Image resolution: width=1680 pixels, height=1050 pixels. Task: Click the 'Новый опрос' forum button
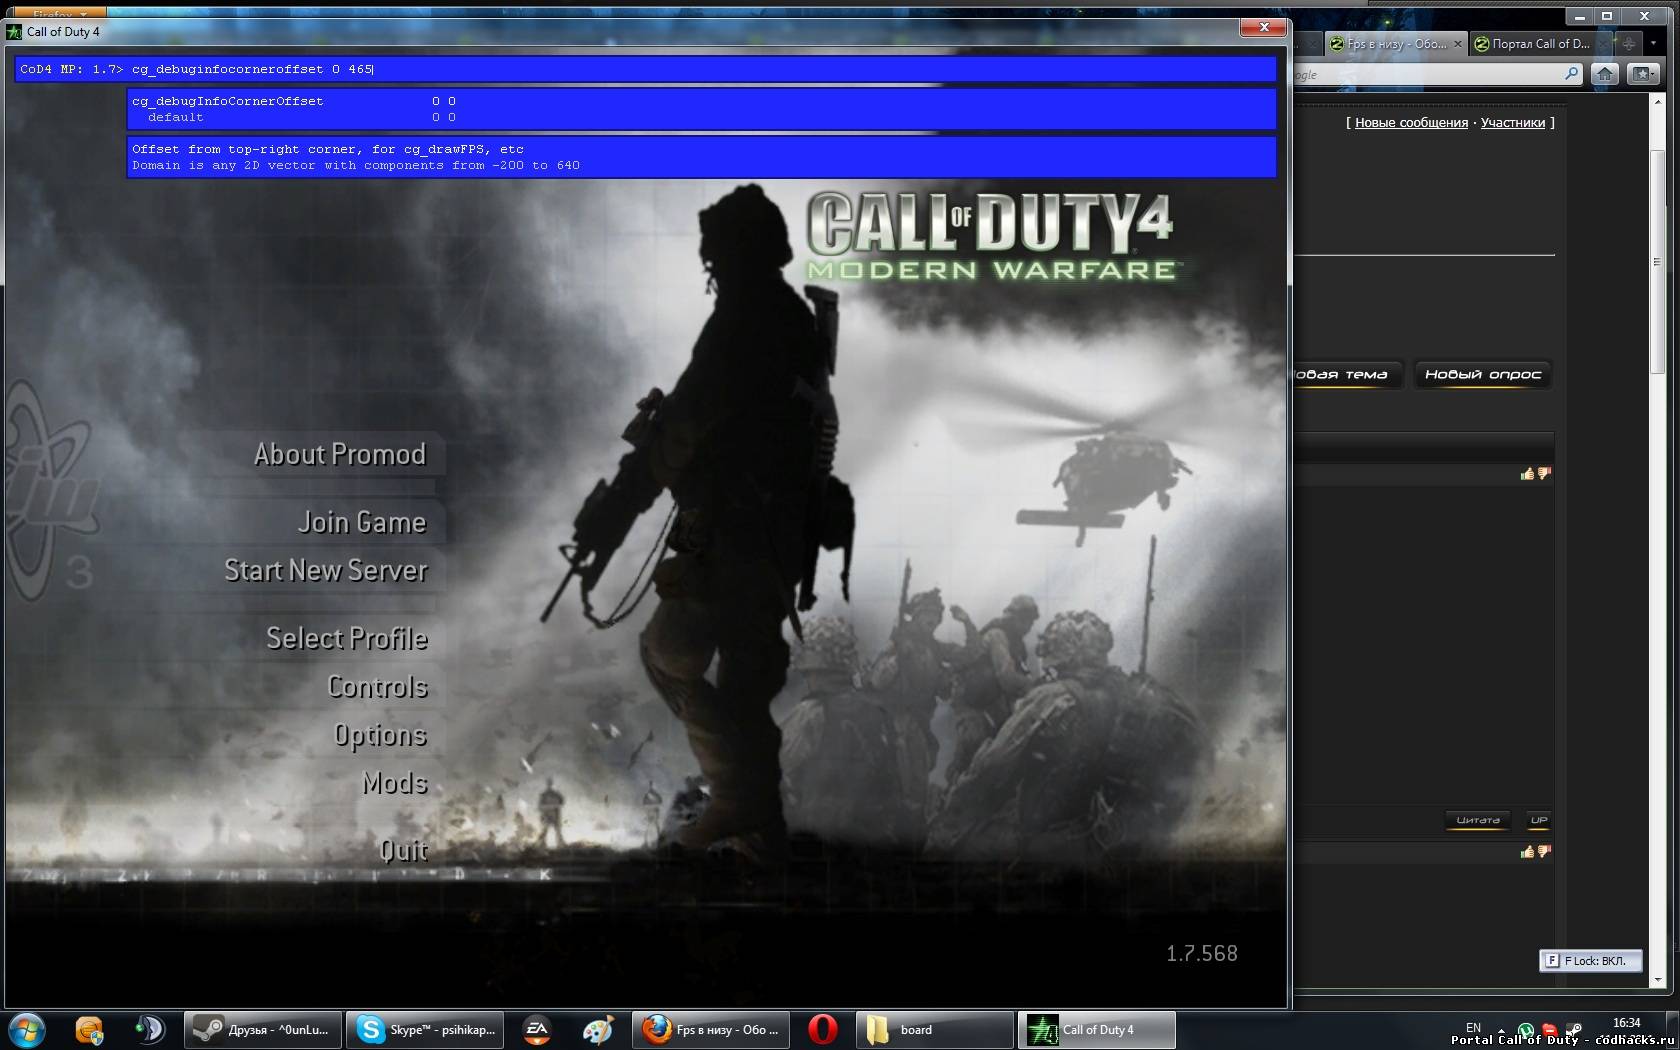point(1482,375)
